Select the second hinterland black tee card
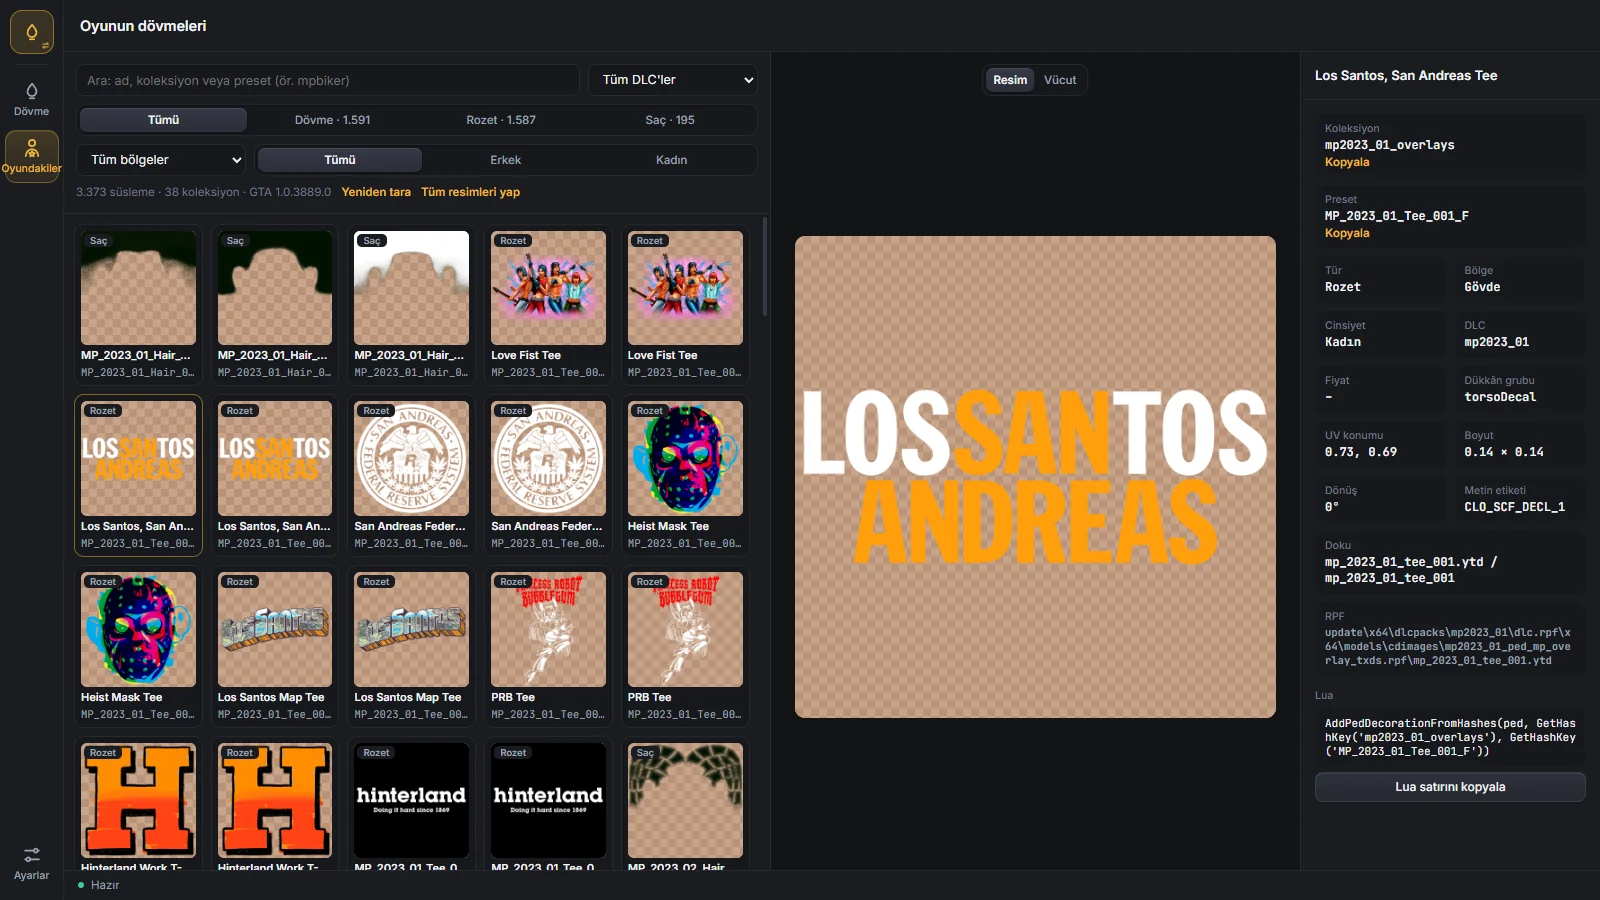The height and width of the screenshot is (900, 1600). coord(548,804)
